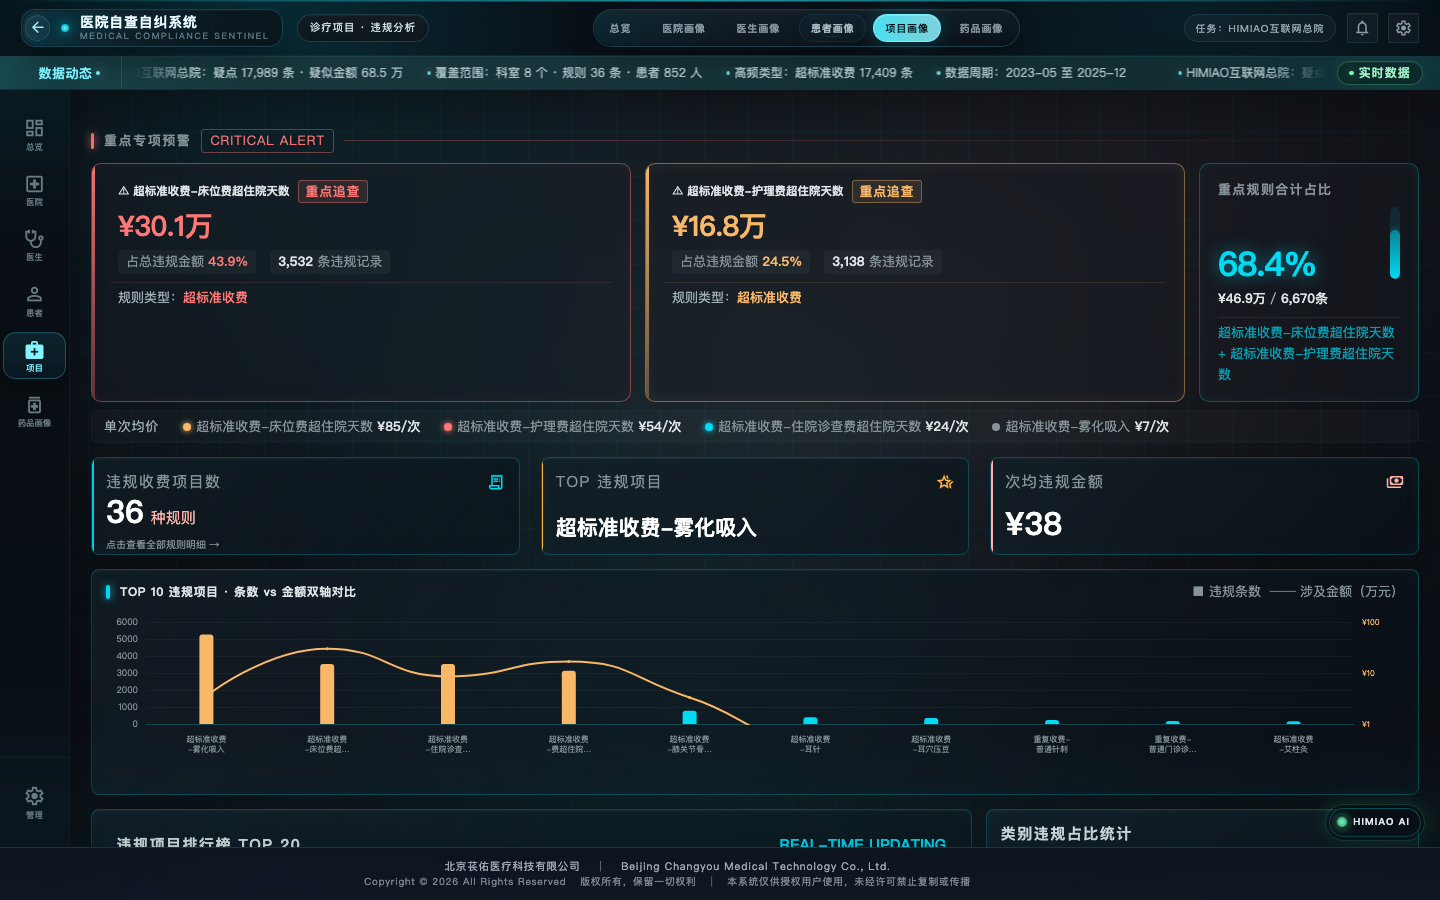The image size is (1440, 900).
Task: Switch to 患者画像 tab
Action: [x=832, y=28]
